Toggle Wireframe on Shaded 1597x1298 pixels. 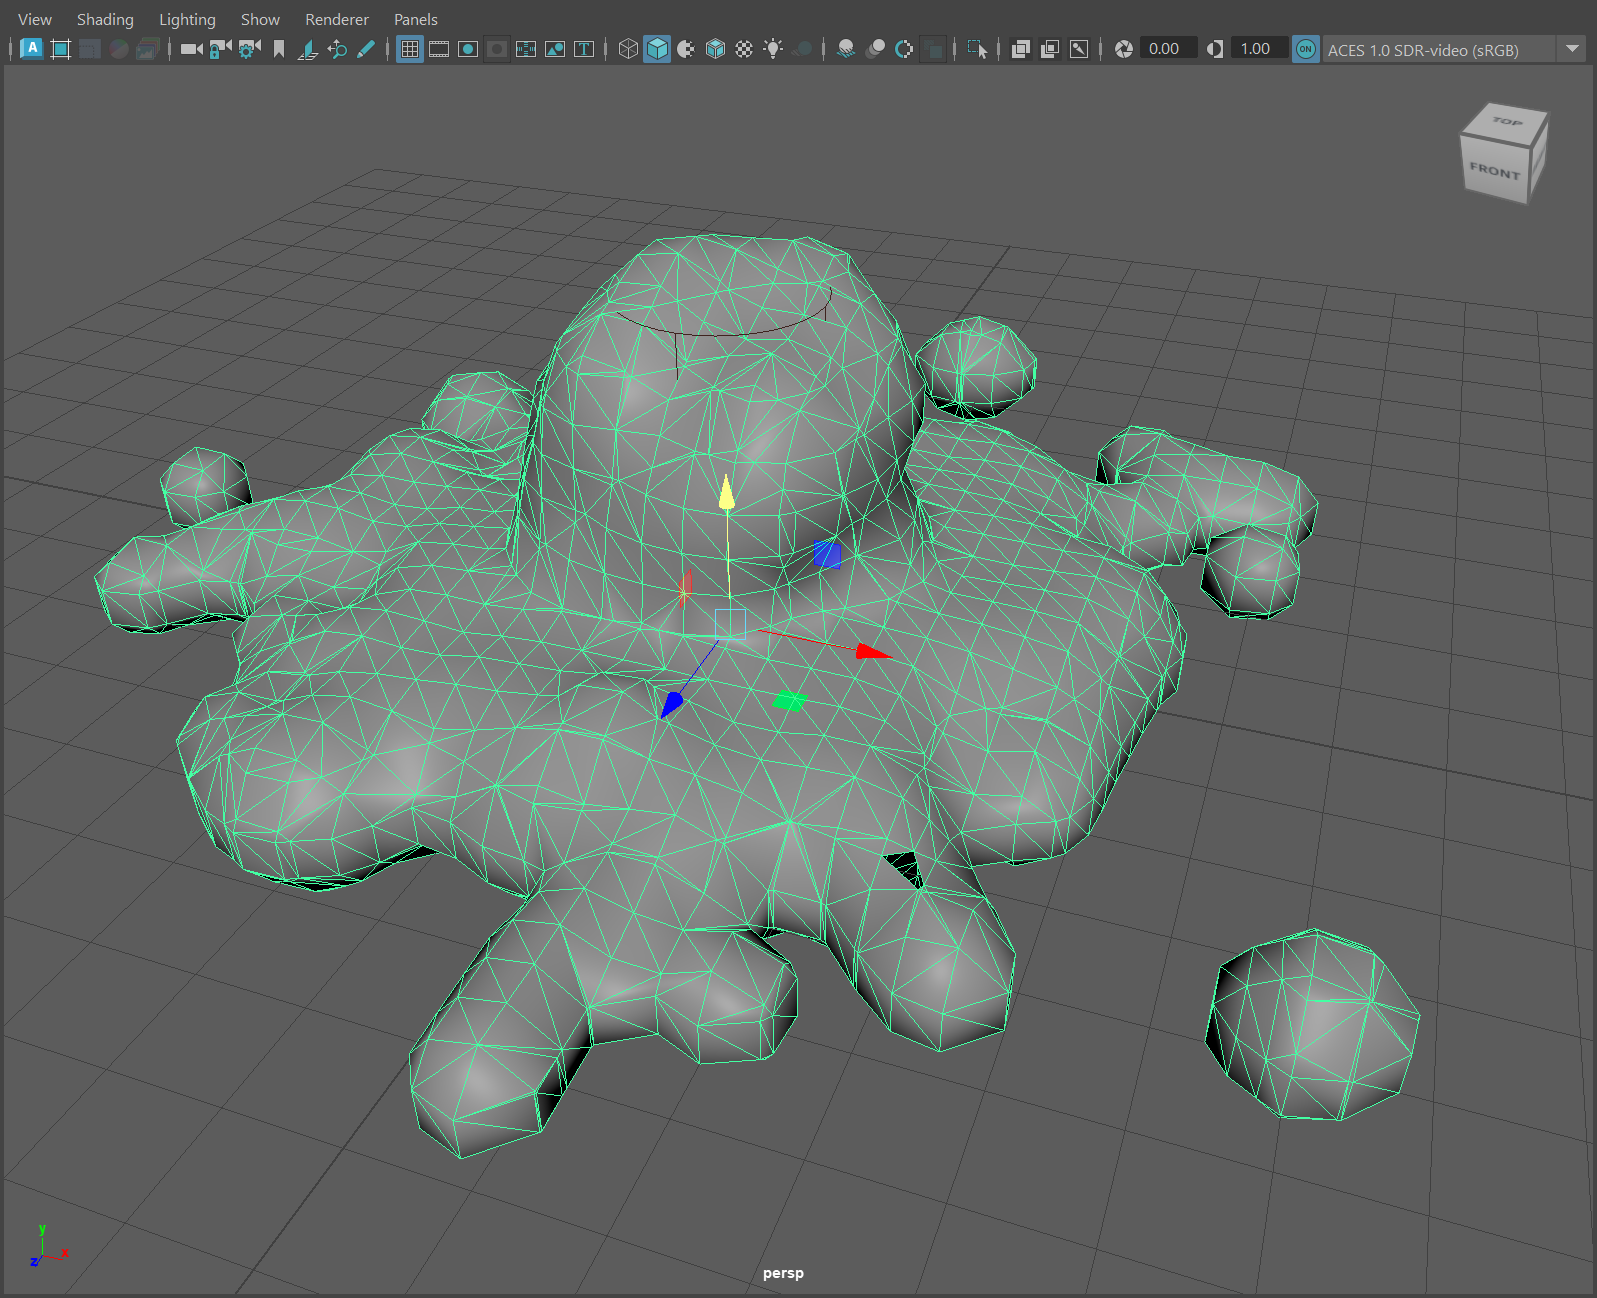715,49
